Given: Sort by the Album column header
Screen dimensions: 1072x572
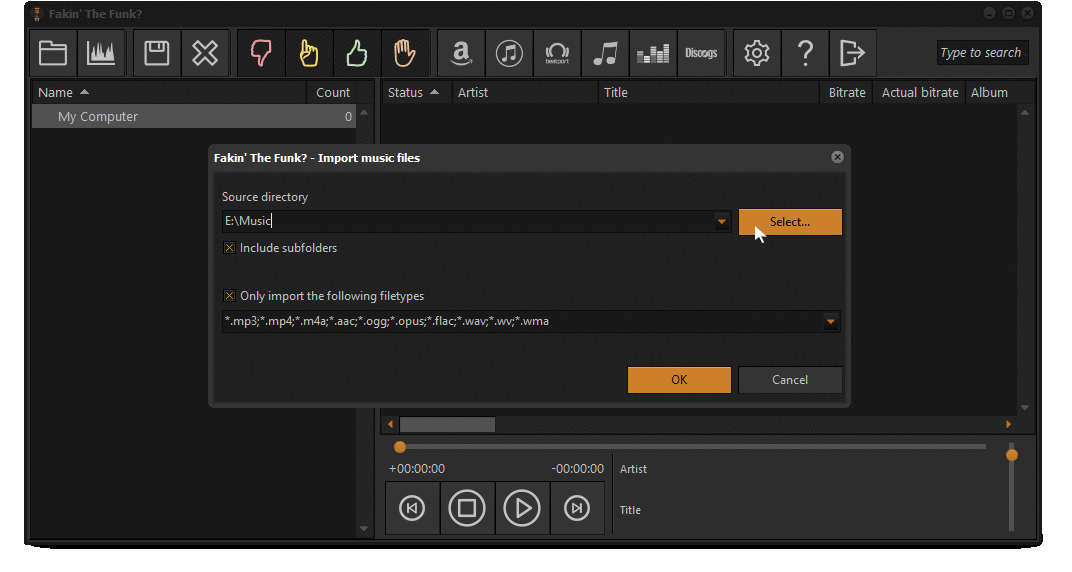Looking at the screenshot, I should click(x=989, y=92).
